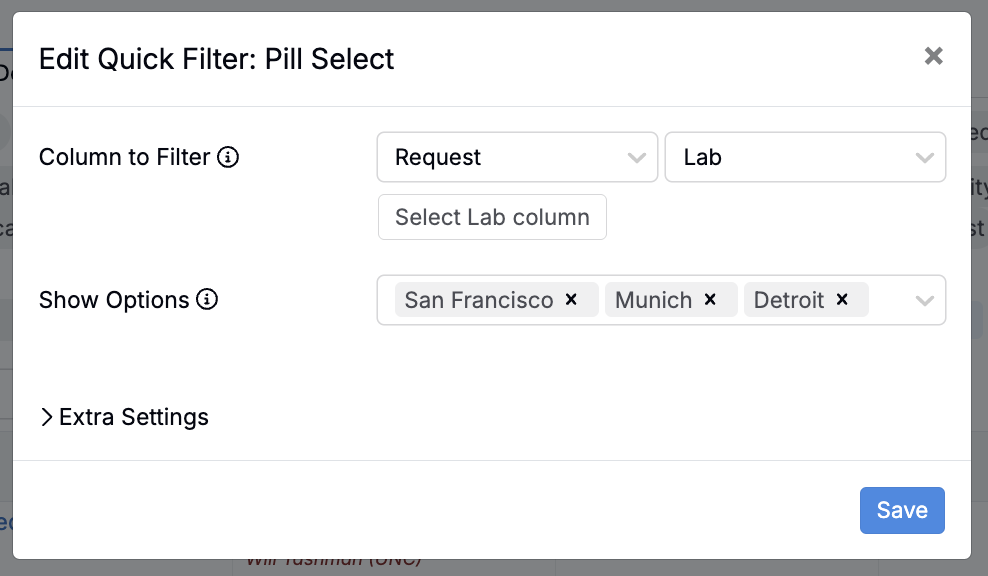The height and width of the screenshot is (576, 988).
Task: Save the quick filter changes
Action: point(902,510)
